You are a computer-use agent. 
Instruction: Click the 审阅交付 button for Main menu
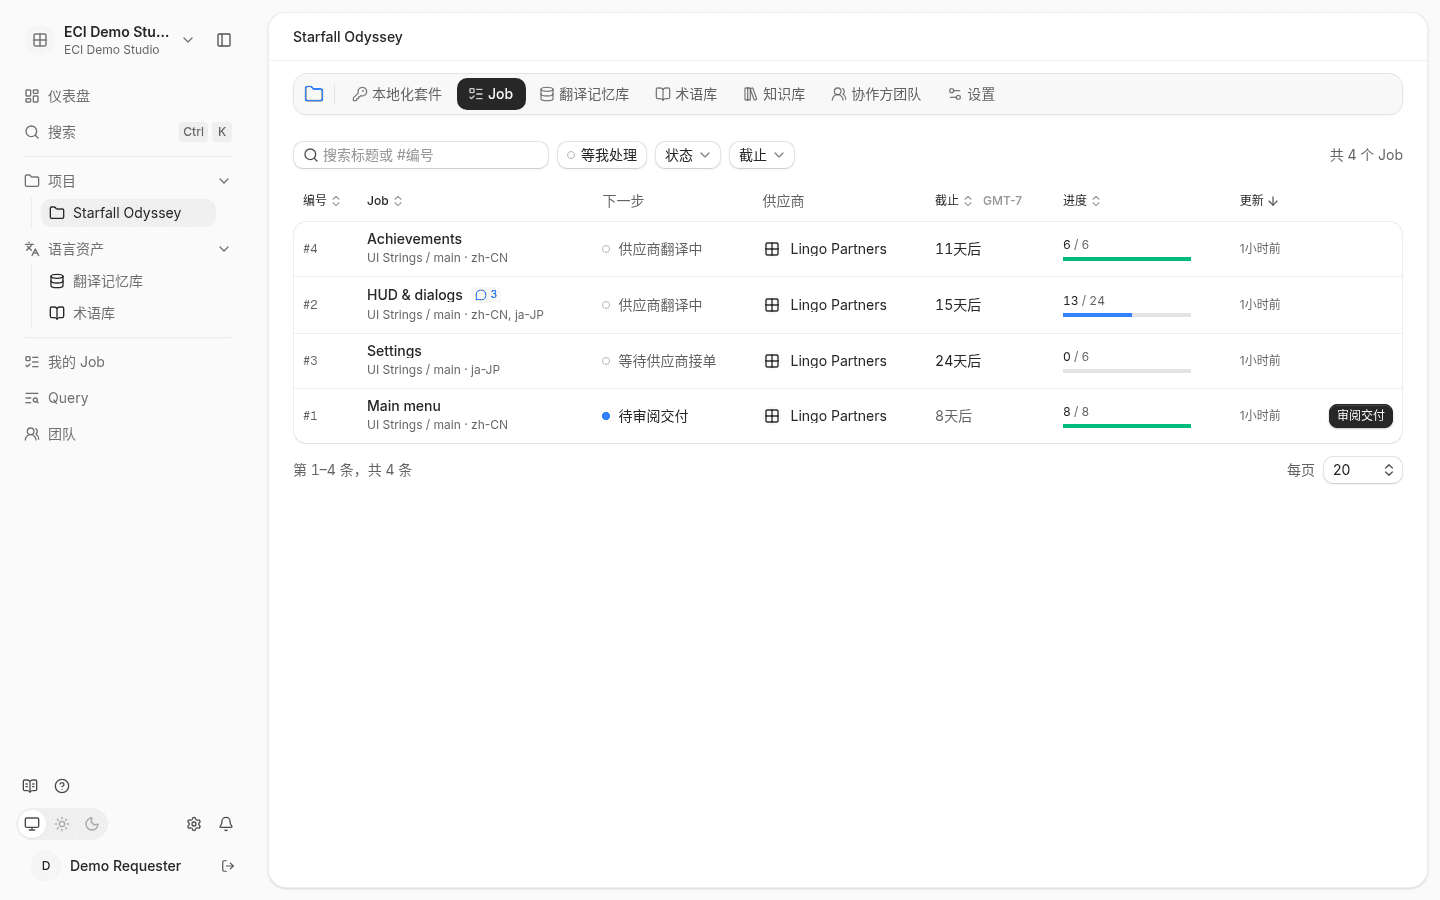tap(1361, 416)
